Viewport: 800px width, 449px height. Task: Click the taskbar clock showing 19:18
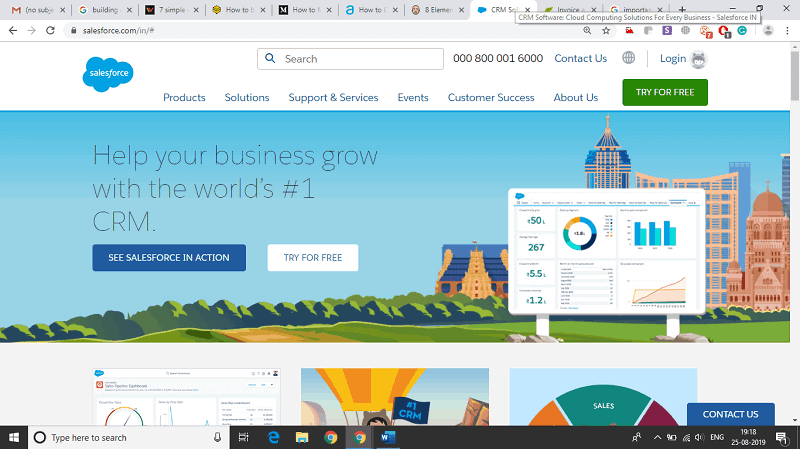(748, 437)
